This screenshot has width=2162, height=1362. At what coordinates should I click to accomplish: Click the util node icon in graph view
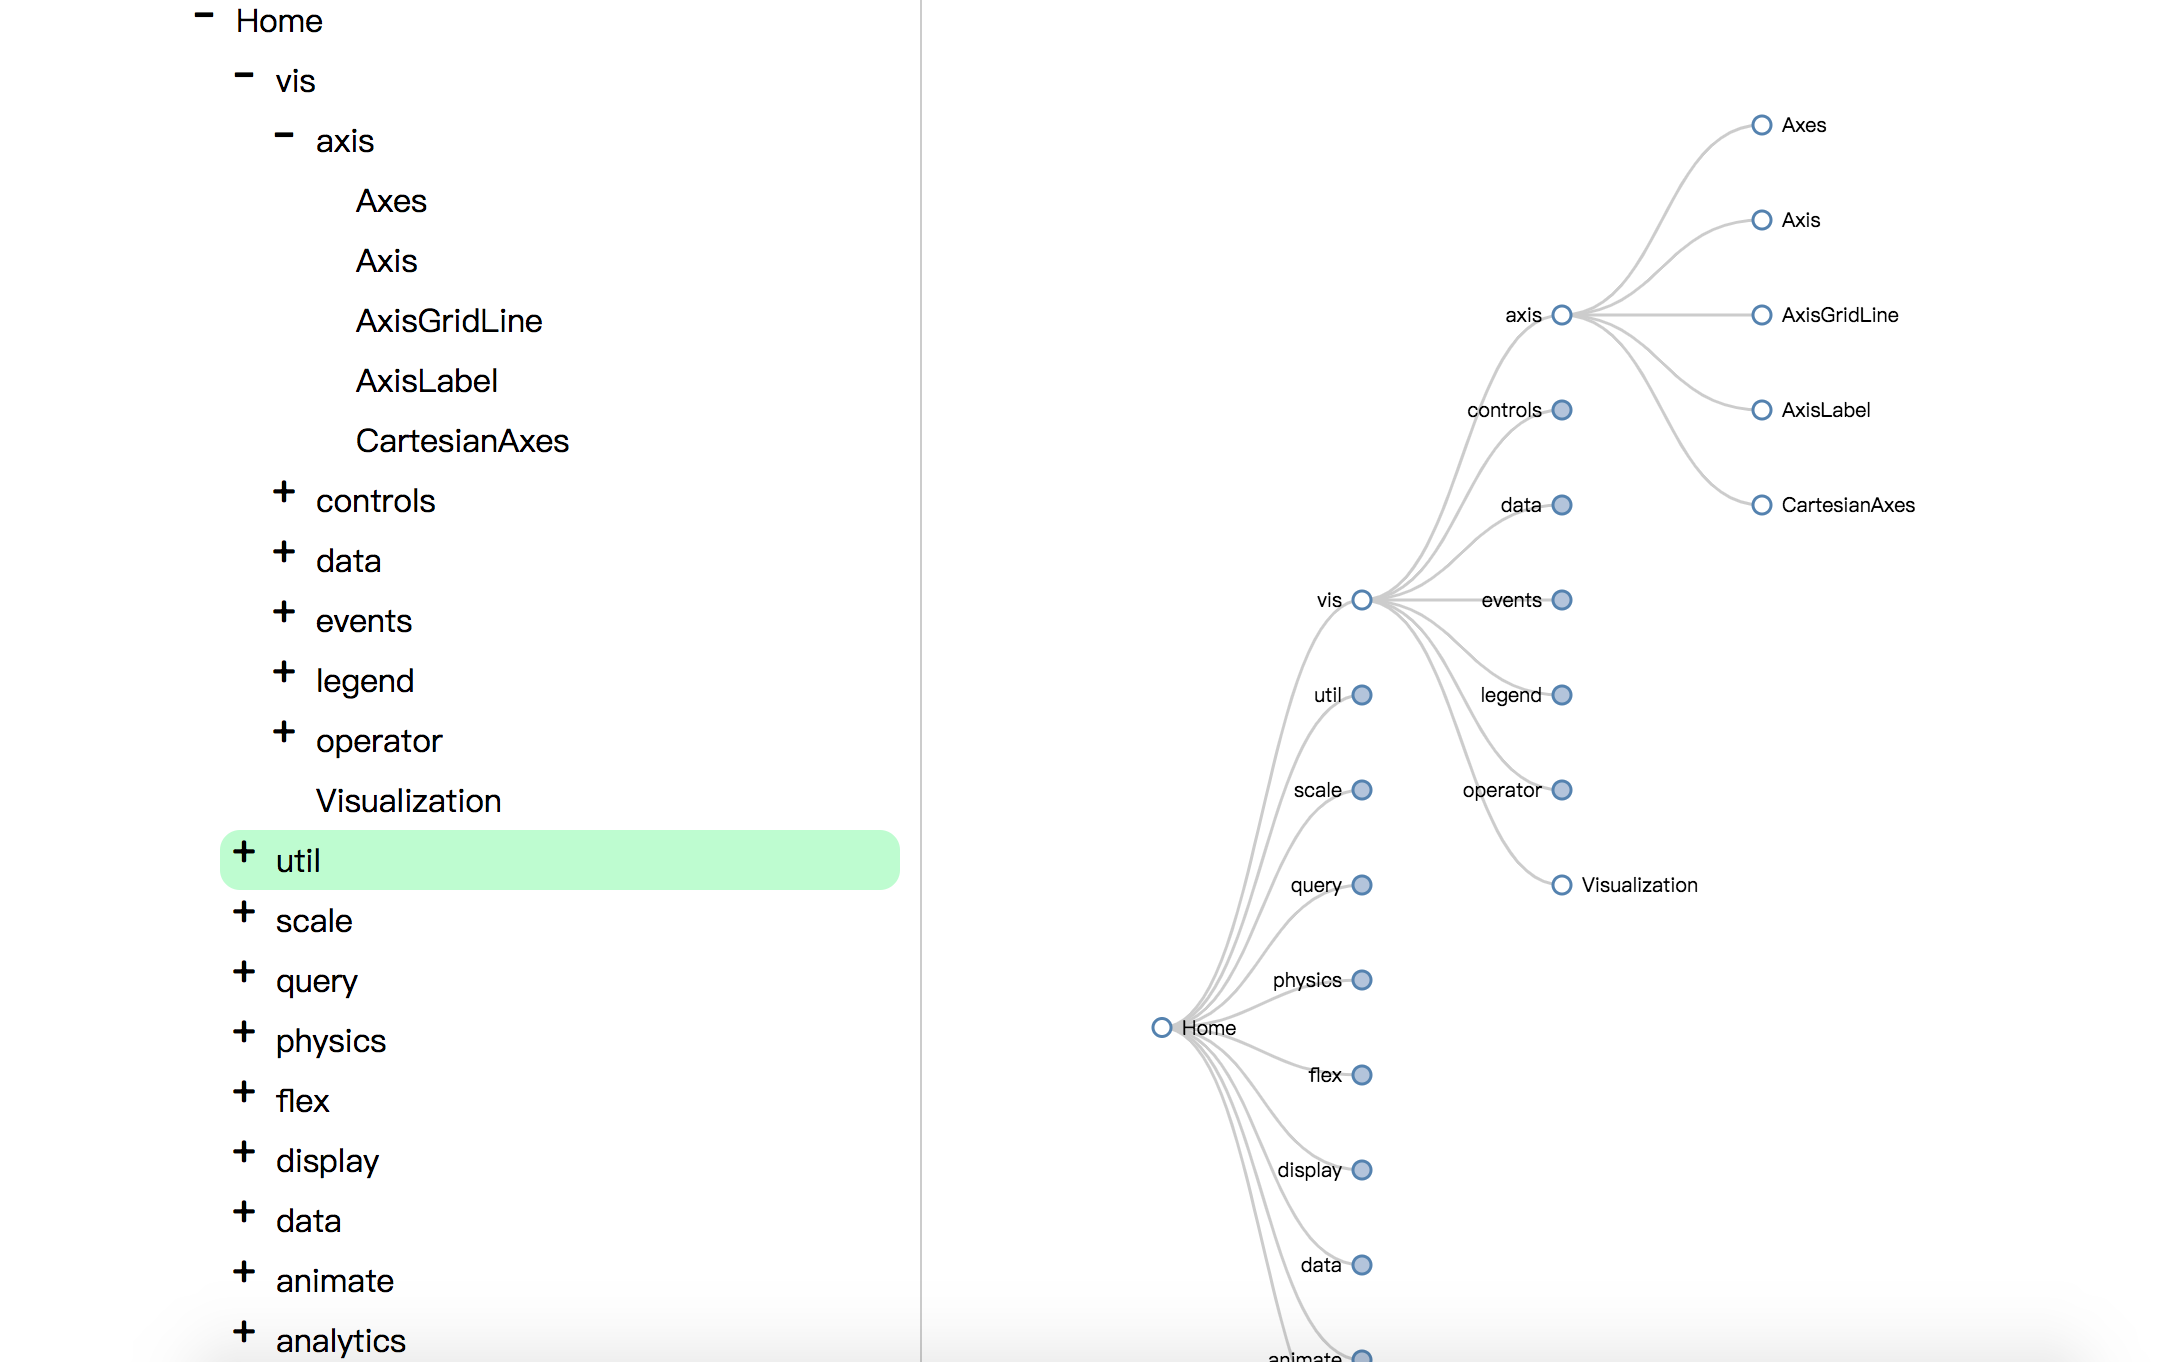[1362, 694]
